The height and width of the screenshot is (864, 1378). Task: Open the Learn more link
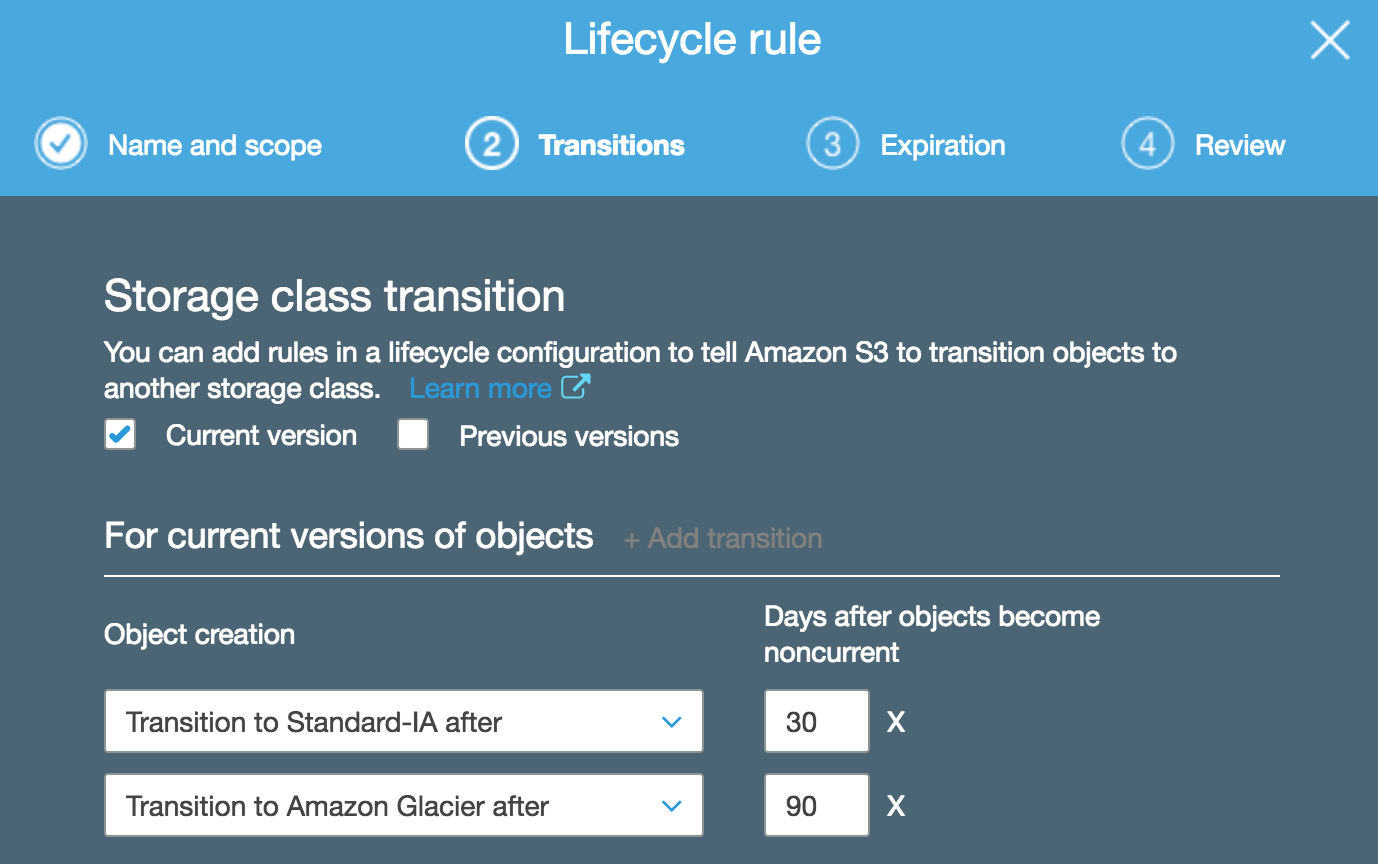click(x=480, y=387)
